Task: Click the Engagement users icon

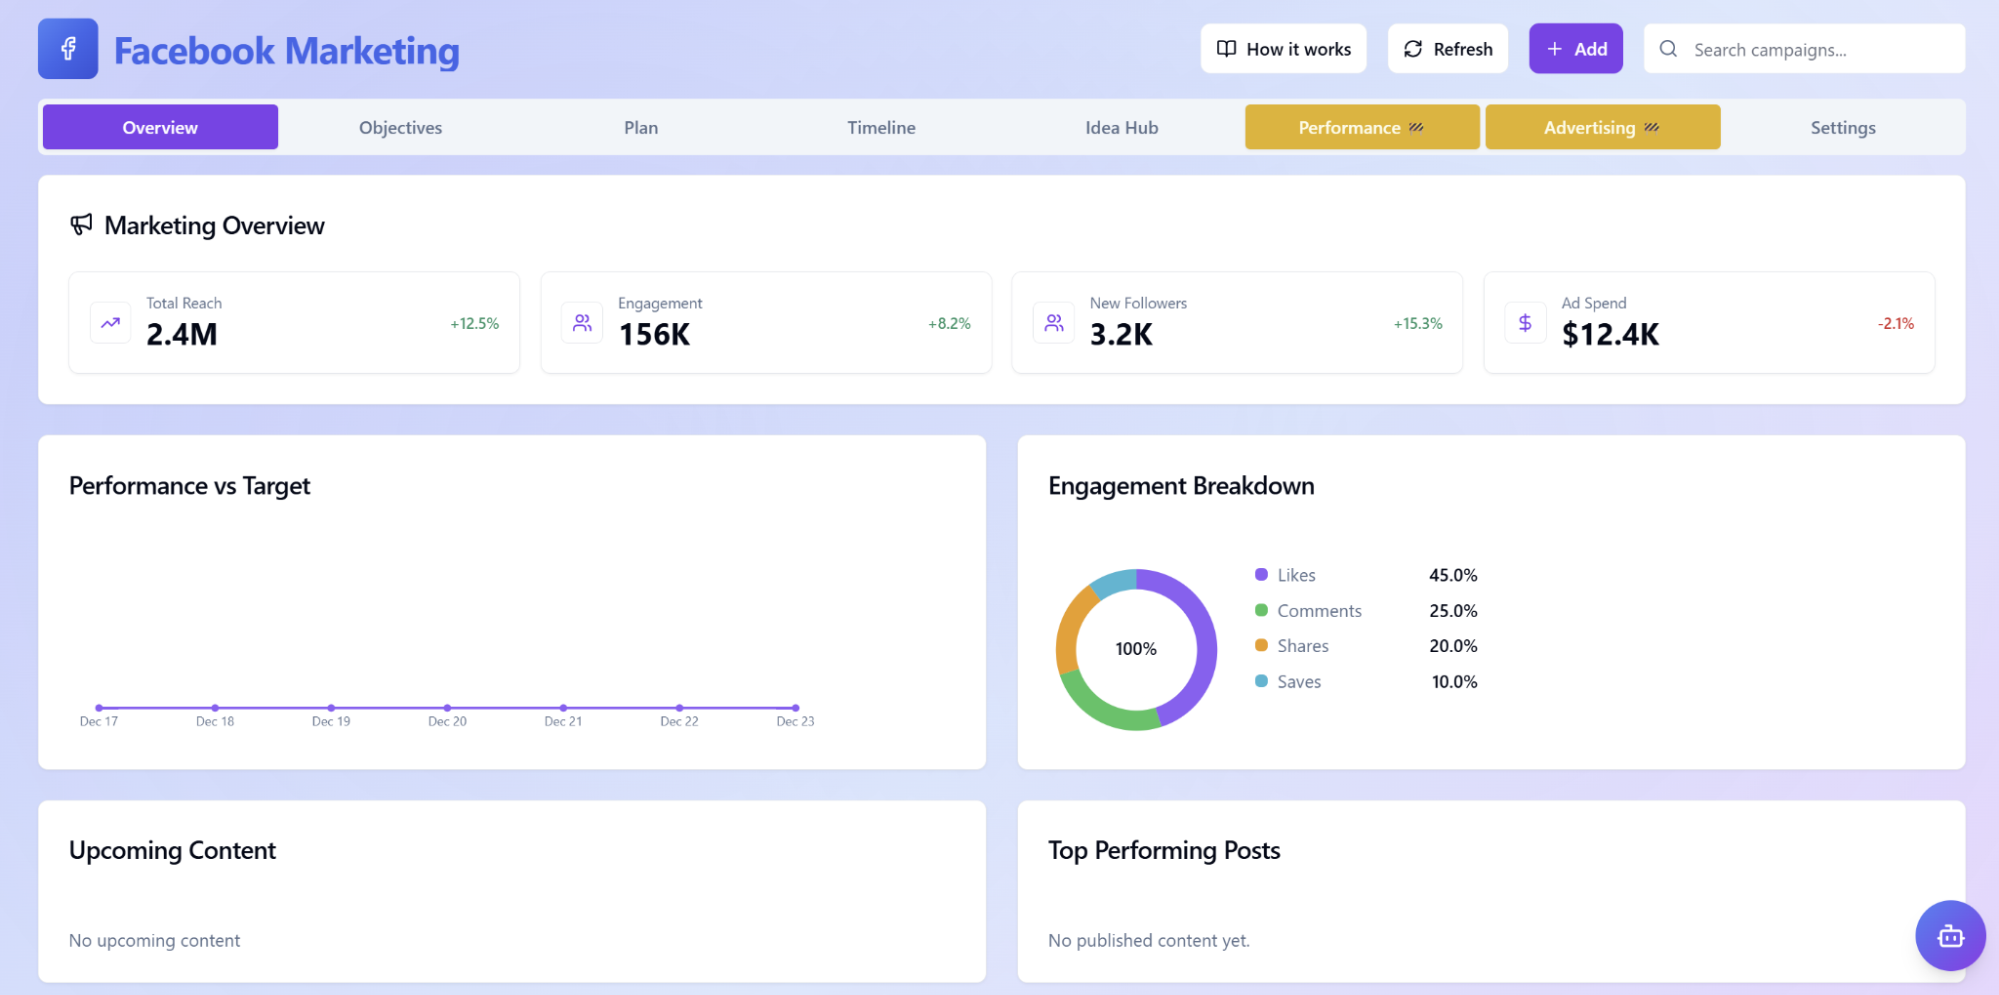Action: 582,323
